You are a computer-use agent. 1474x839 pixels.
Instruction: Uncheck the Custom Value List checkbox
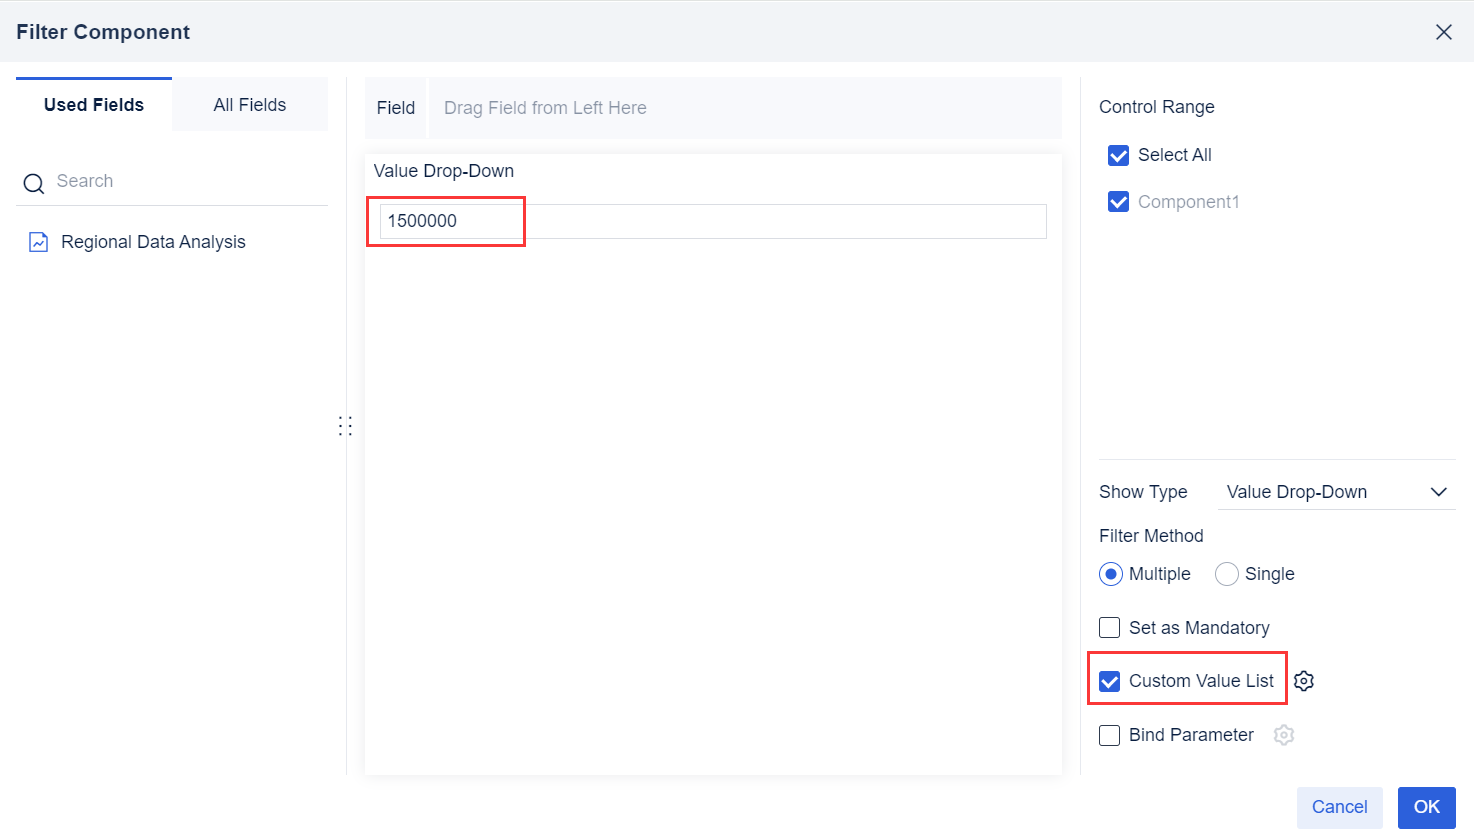click(1109, 680)
